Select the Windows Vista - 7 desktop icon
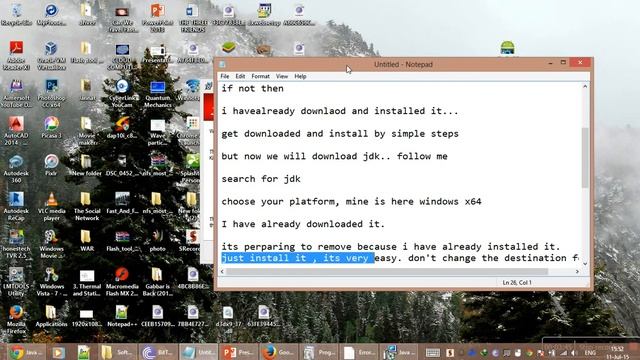Screen dimensions: 640x360 [51, 282]
